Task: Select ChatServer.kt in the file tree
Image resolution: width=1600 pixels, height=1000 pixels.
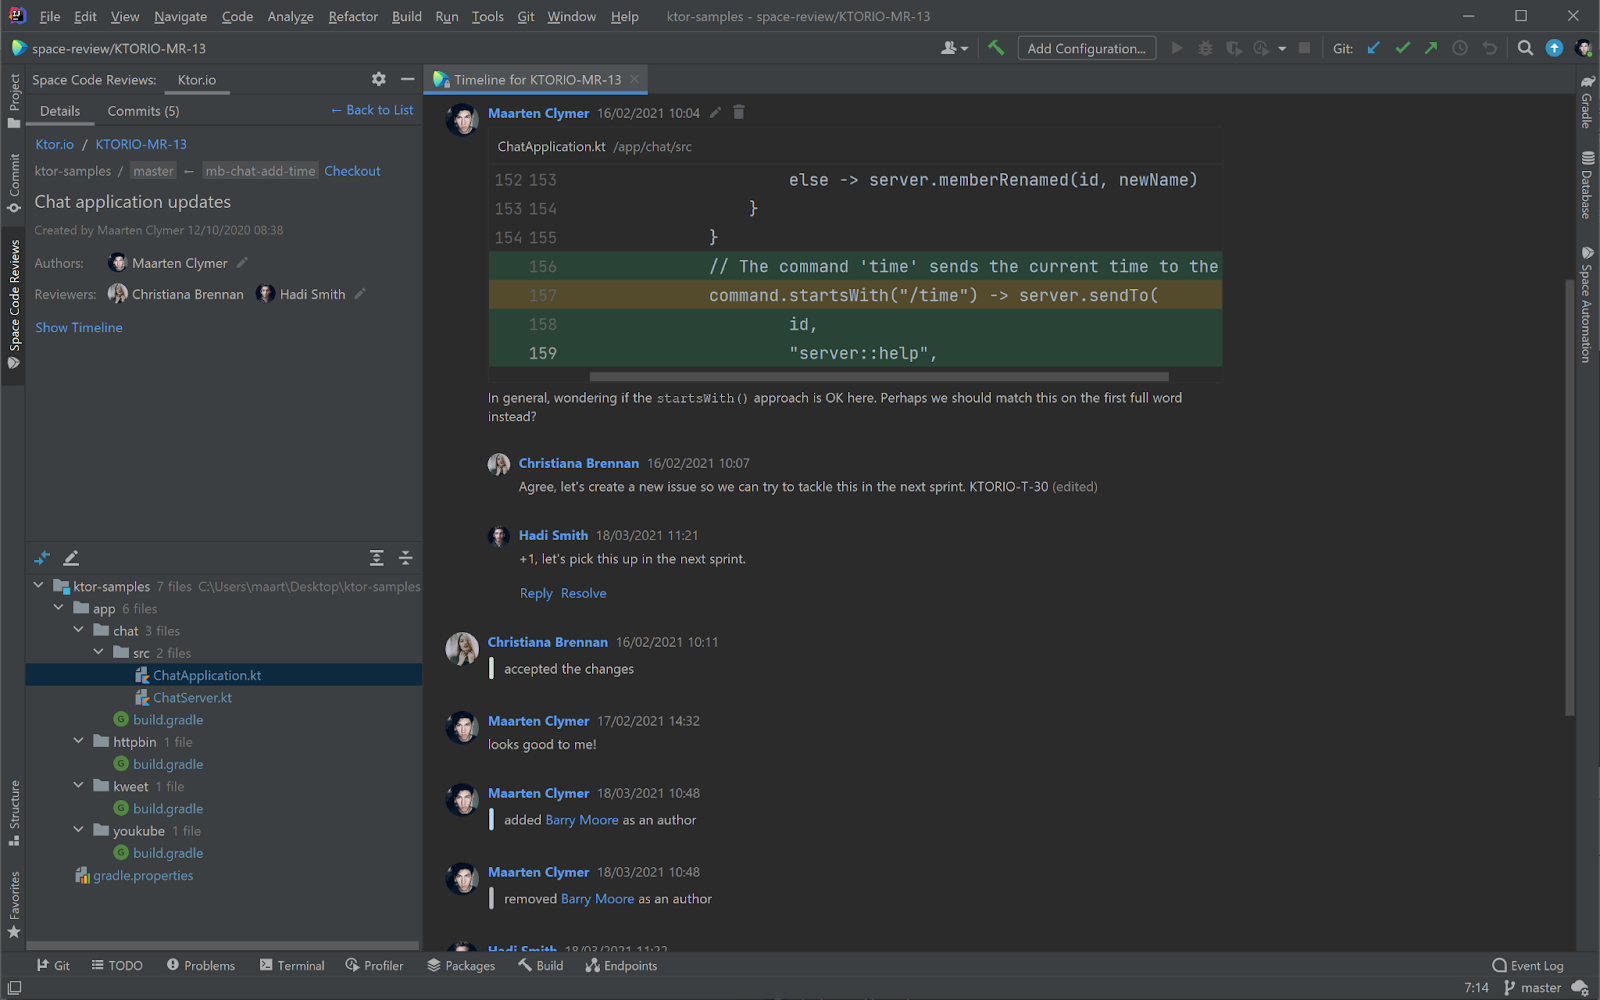Action: coord(192,697)
